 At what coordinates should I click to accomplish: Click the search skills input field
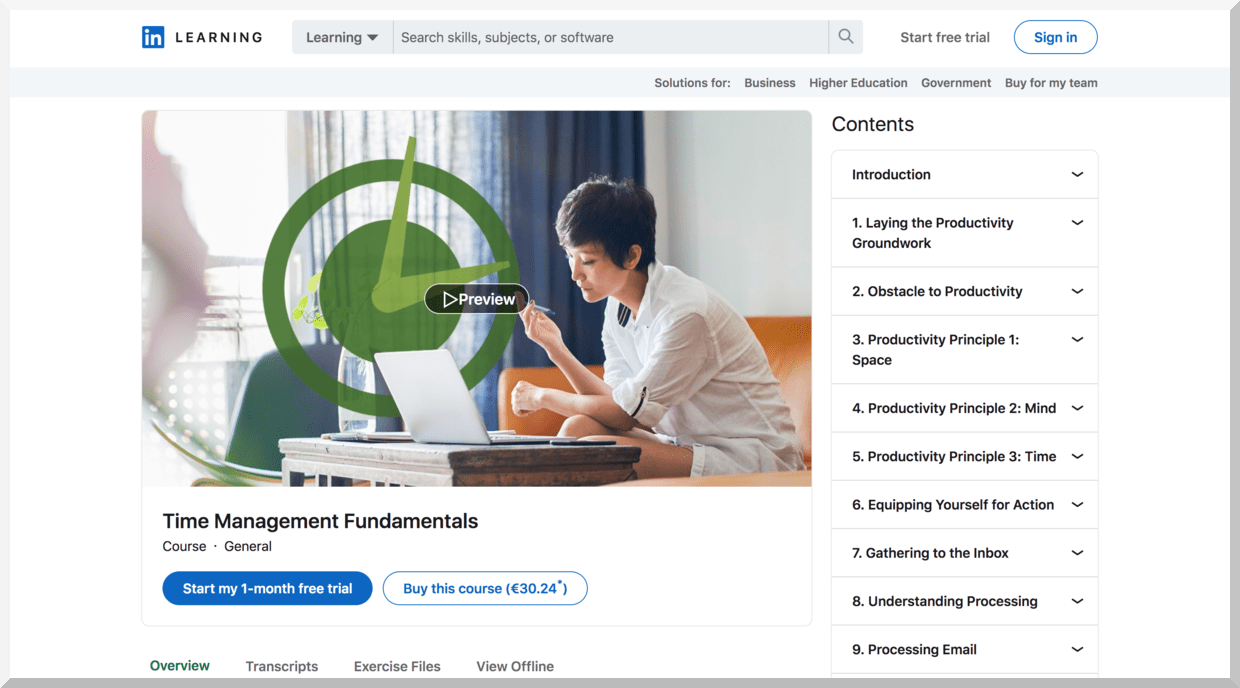tap(610, 38)
